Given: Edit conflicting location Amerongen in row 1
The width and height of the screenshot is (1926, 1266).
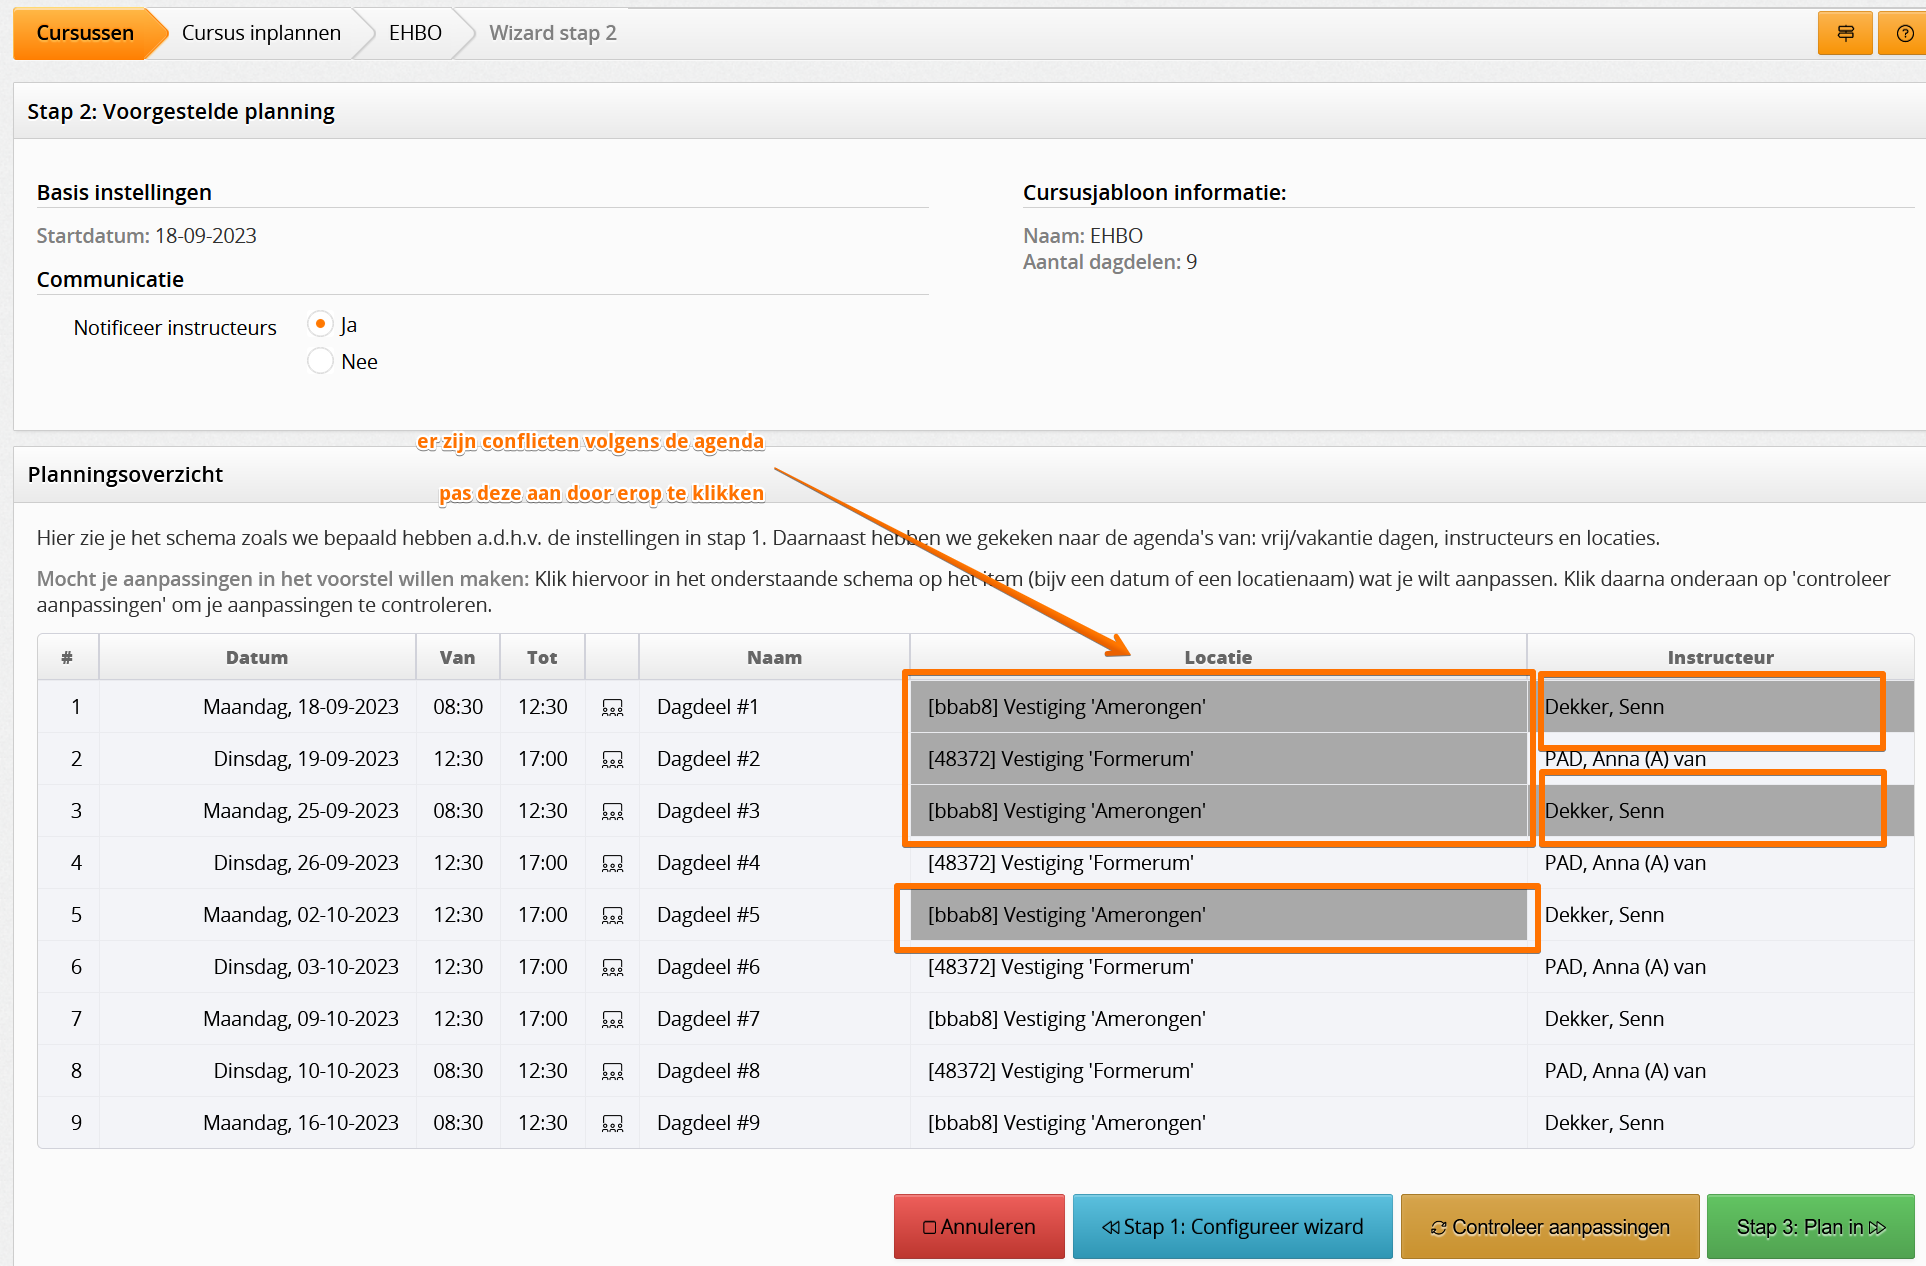Looking at the screenshot, I should [x=1066, y=707].
